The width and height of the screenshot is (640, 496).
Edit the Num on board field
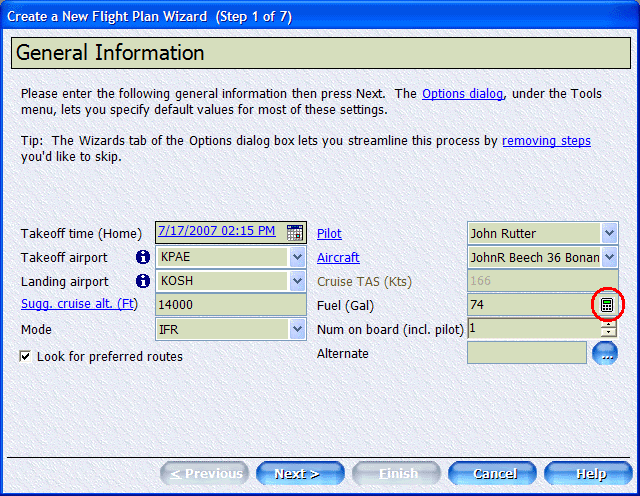534,329
